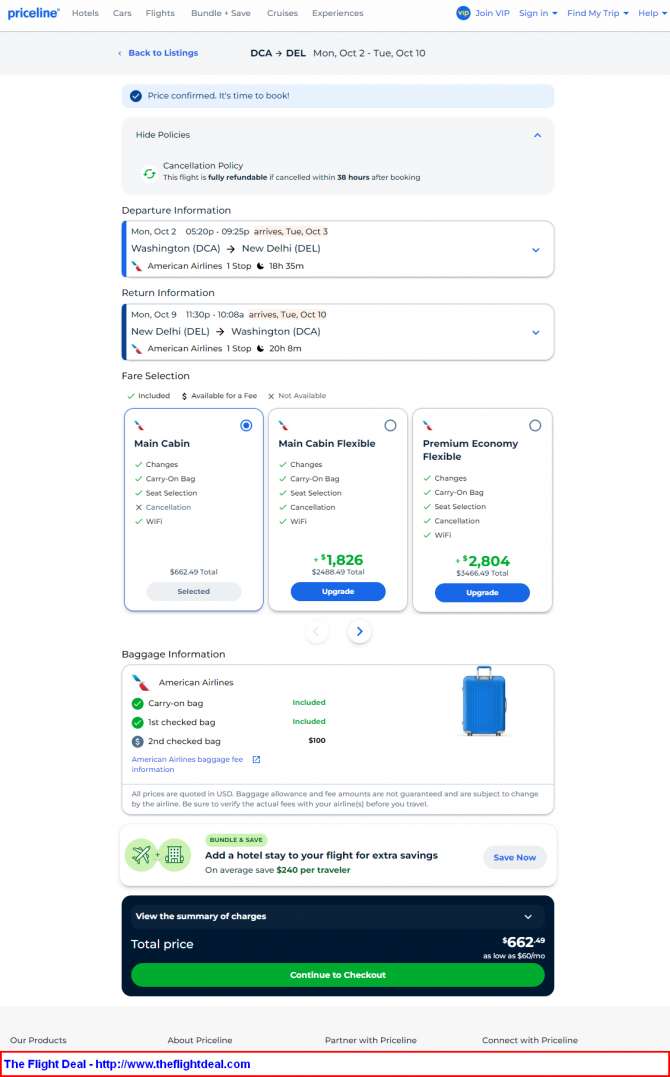Open the Experiences menu item
The width and height of the screenshot is (670, 1077).
click(337, 13)
